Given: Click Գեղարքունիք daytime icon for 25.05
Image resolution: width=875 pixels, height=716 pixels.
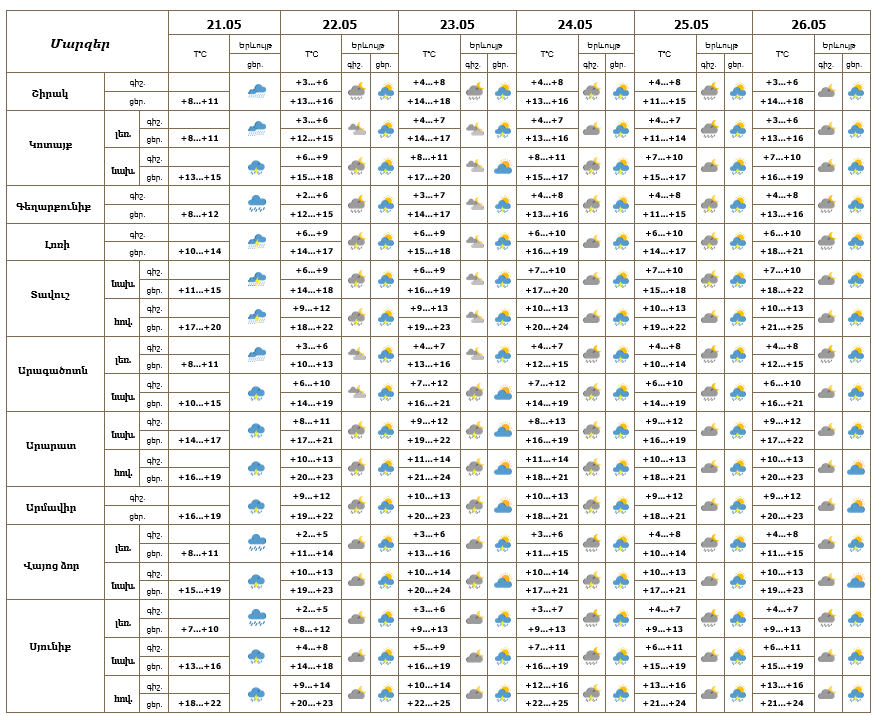Looking at the screenshot, I should coord(738,205).
